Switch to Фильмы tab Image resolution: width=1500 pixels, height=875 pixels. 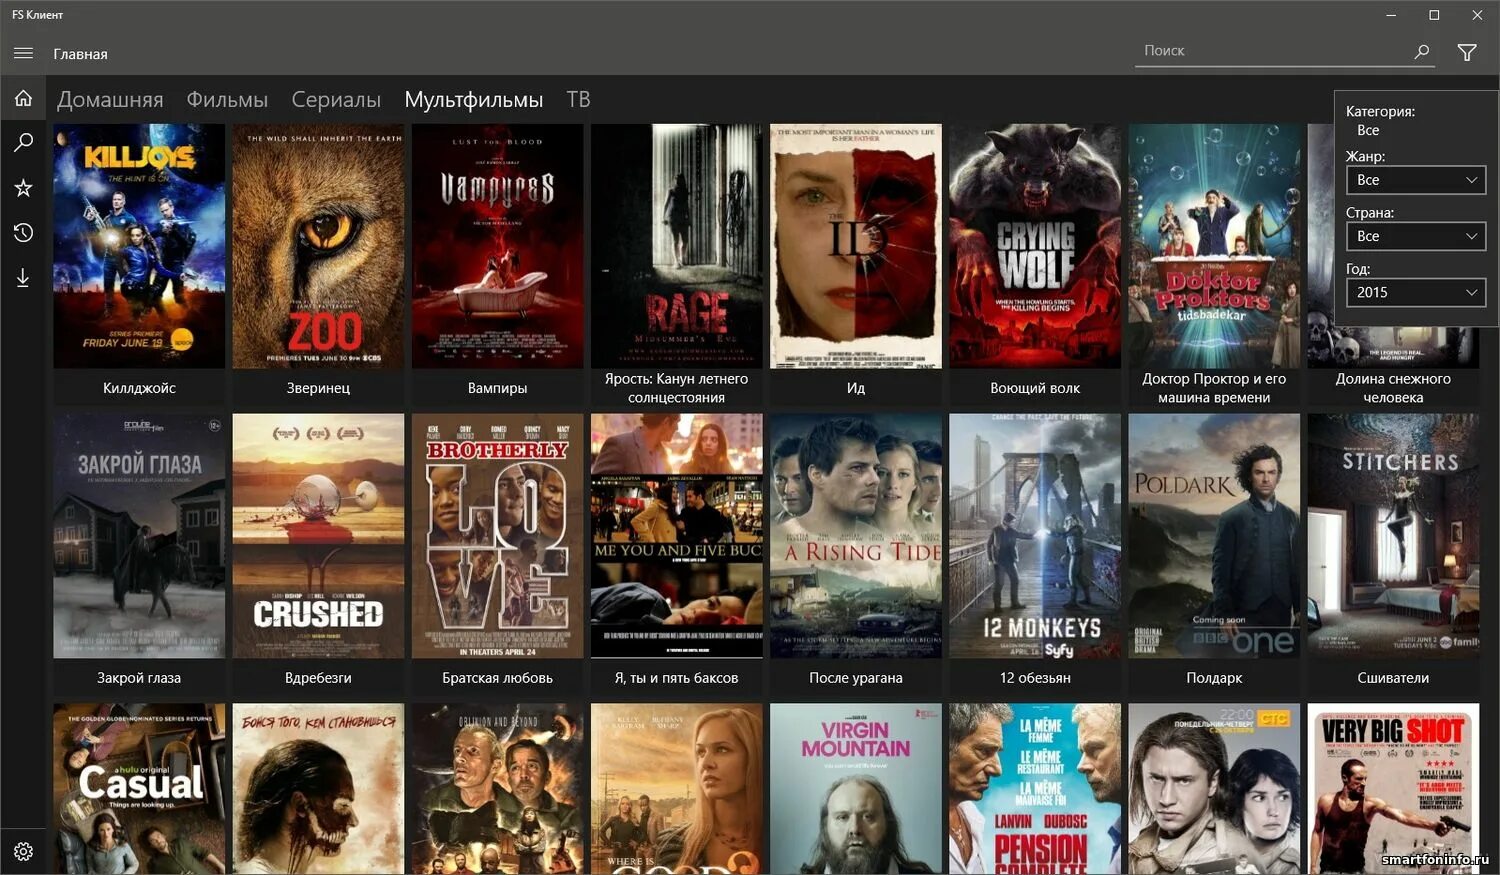click(x=227, y=99)
